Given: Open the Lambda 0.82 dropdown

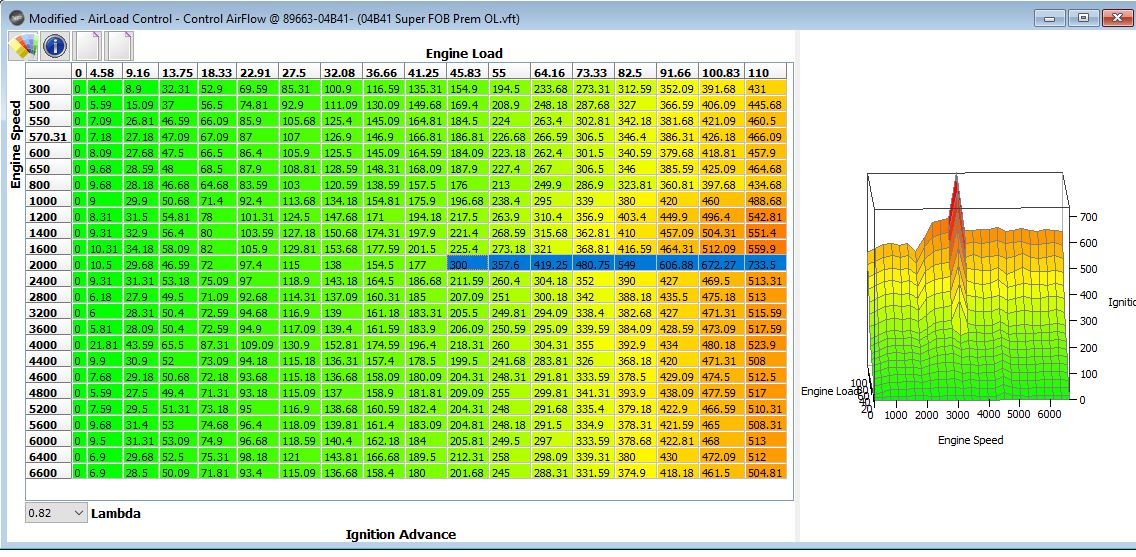Looking at the screenshot, I should click(56, 513).
